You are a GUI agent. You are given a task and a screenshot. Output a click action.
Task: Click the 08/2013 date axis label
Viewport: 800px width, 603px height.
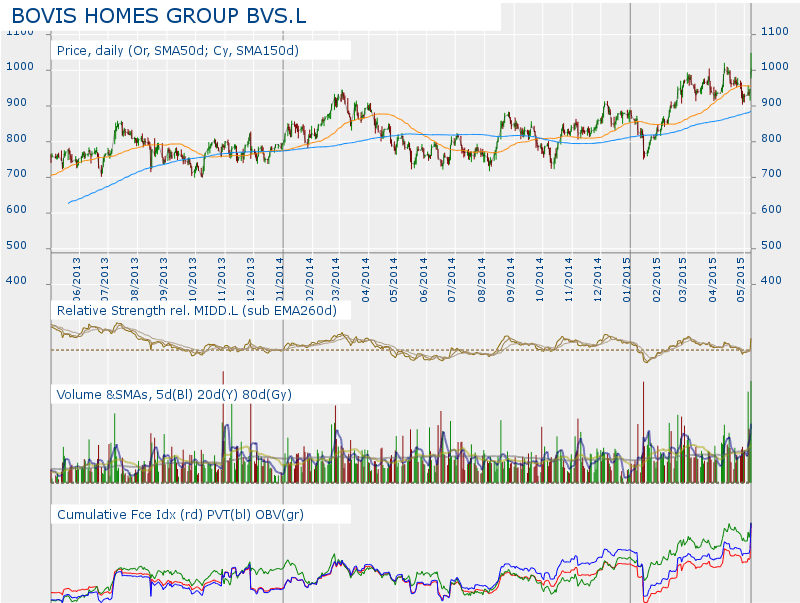point(135,280)
